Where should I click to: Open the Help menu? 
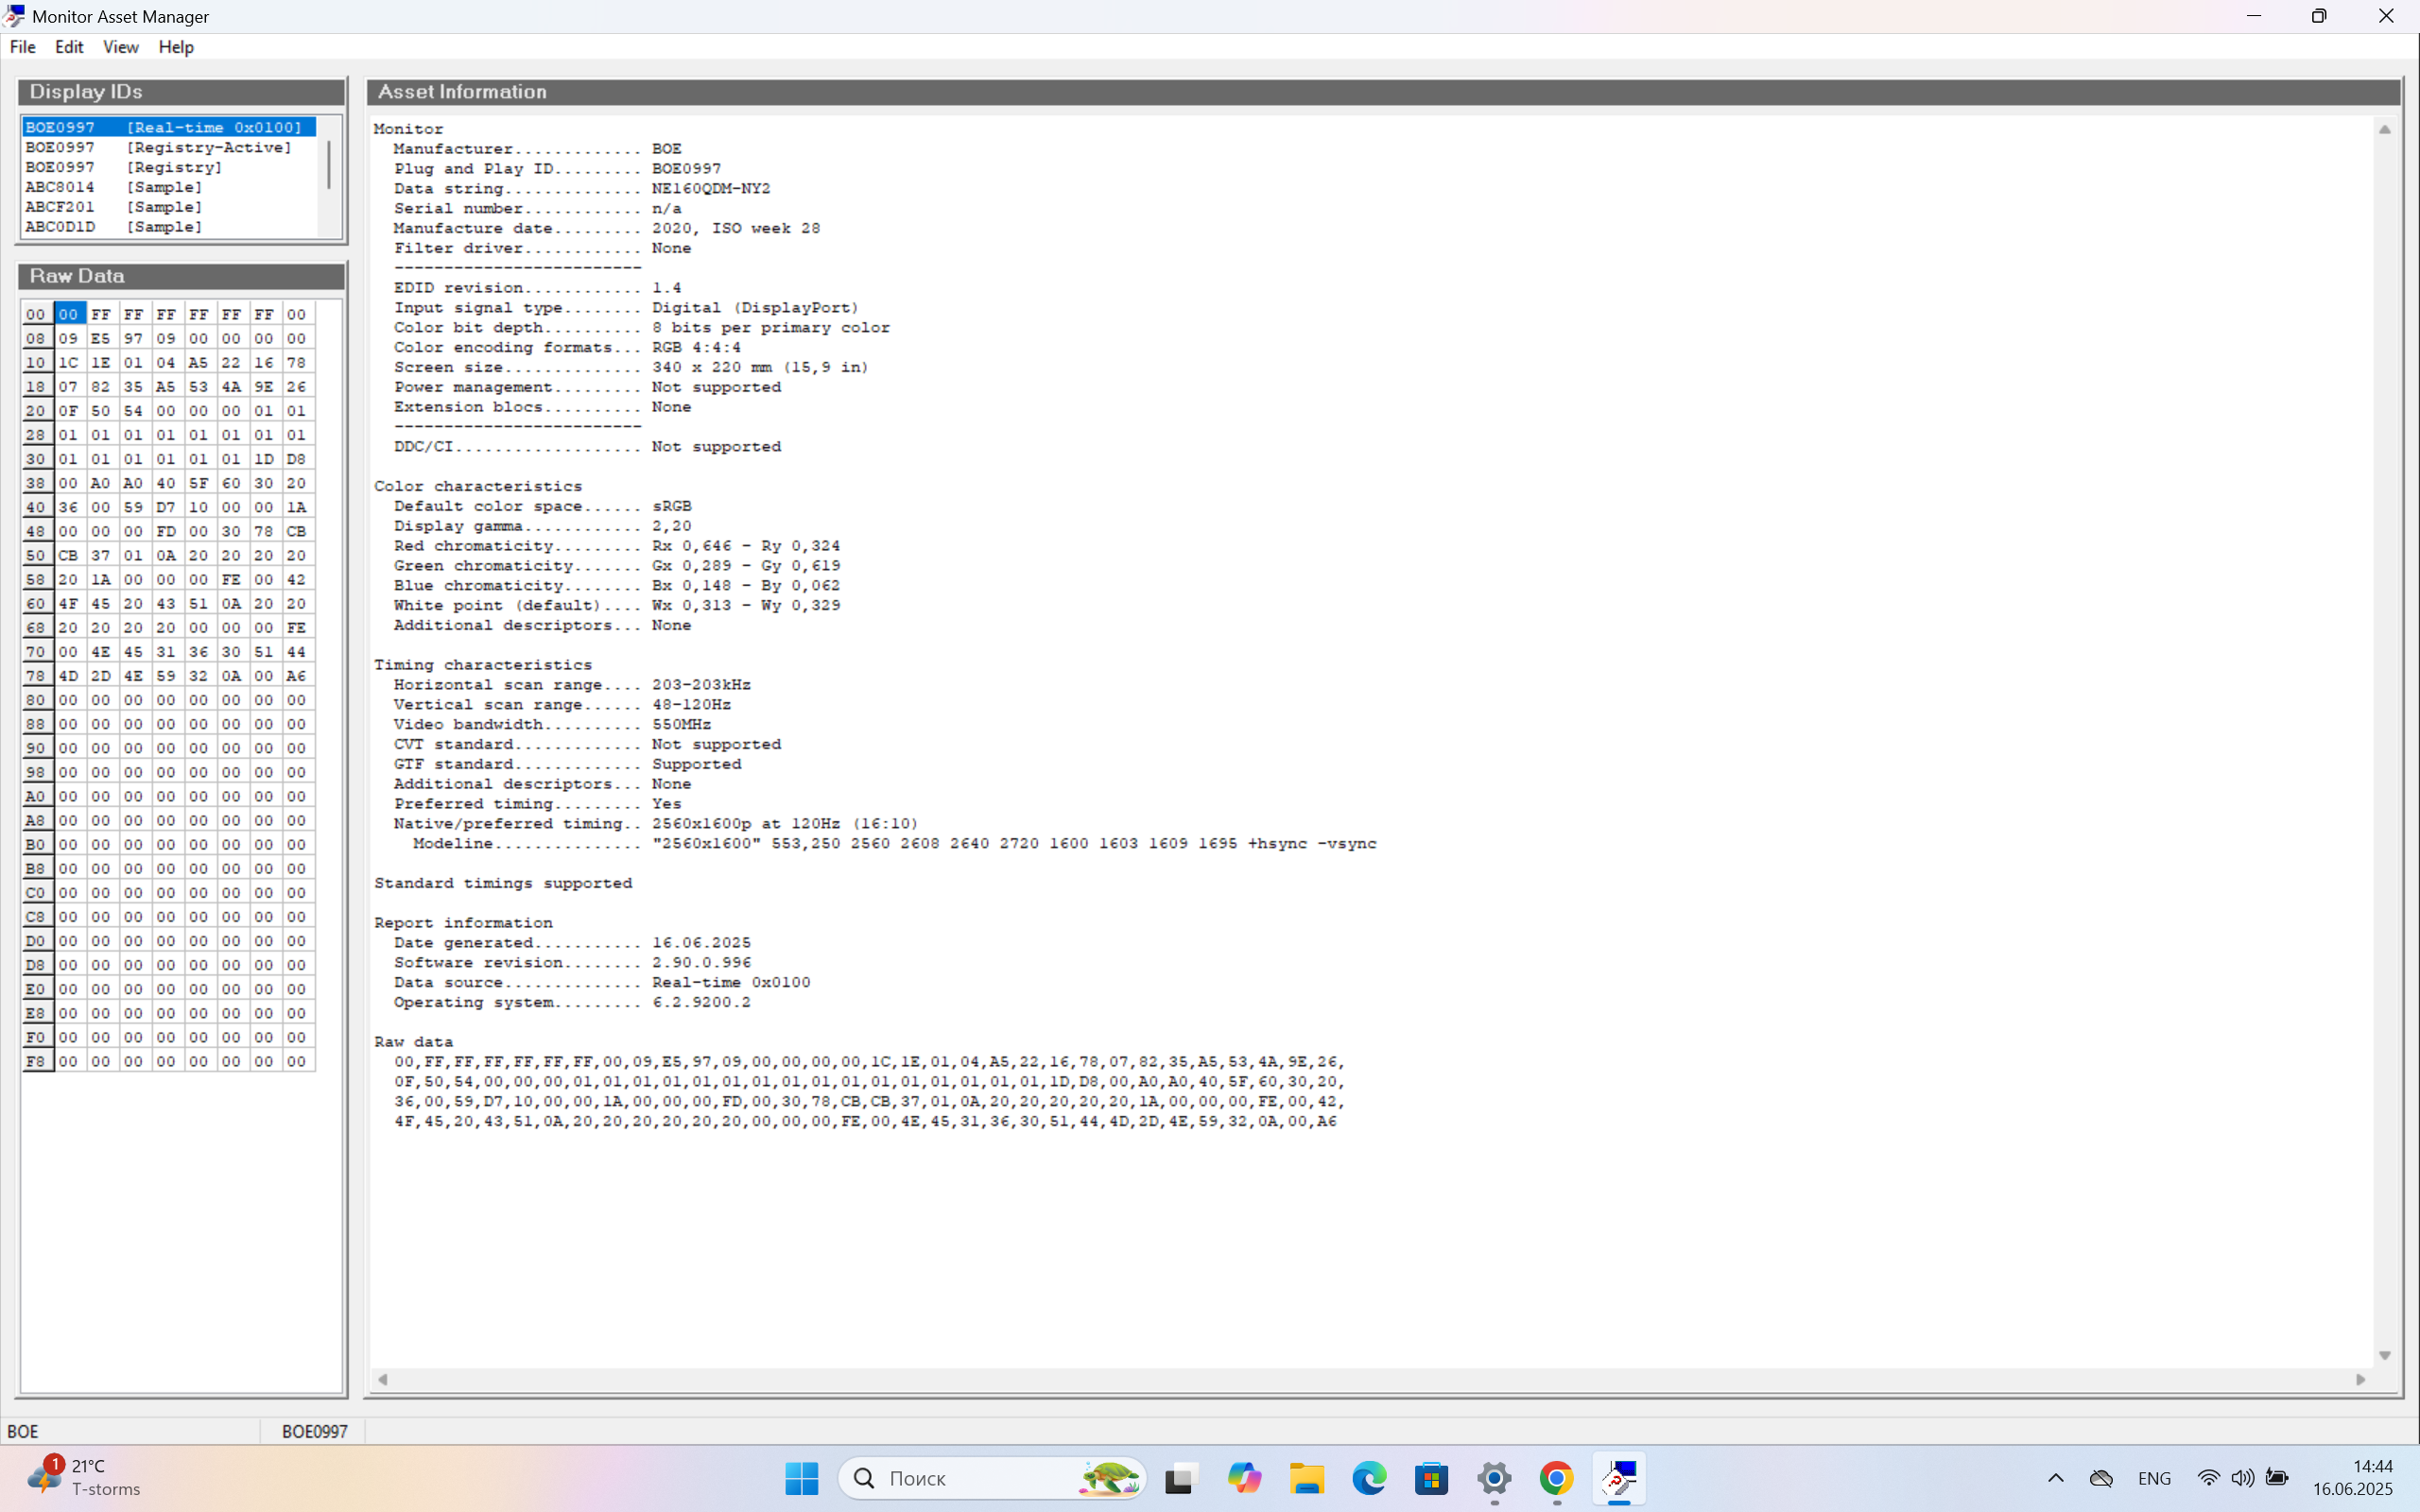click(176, 47)
